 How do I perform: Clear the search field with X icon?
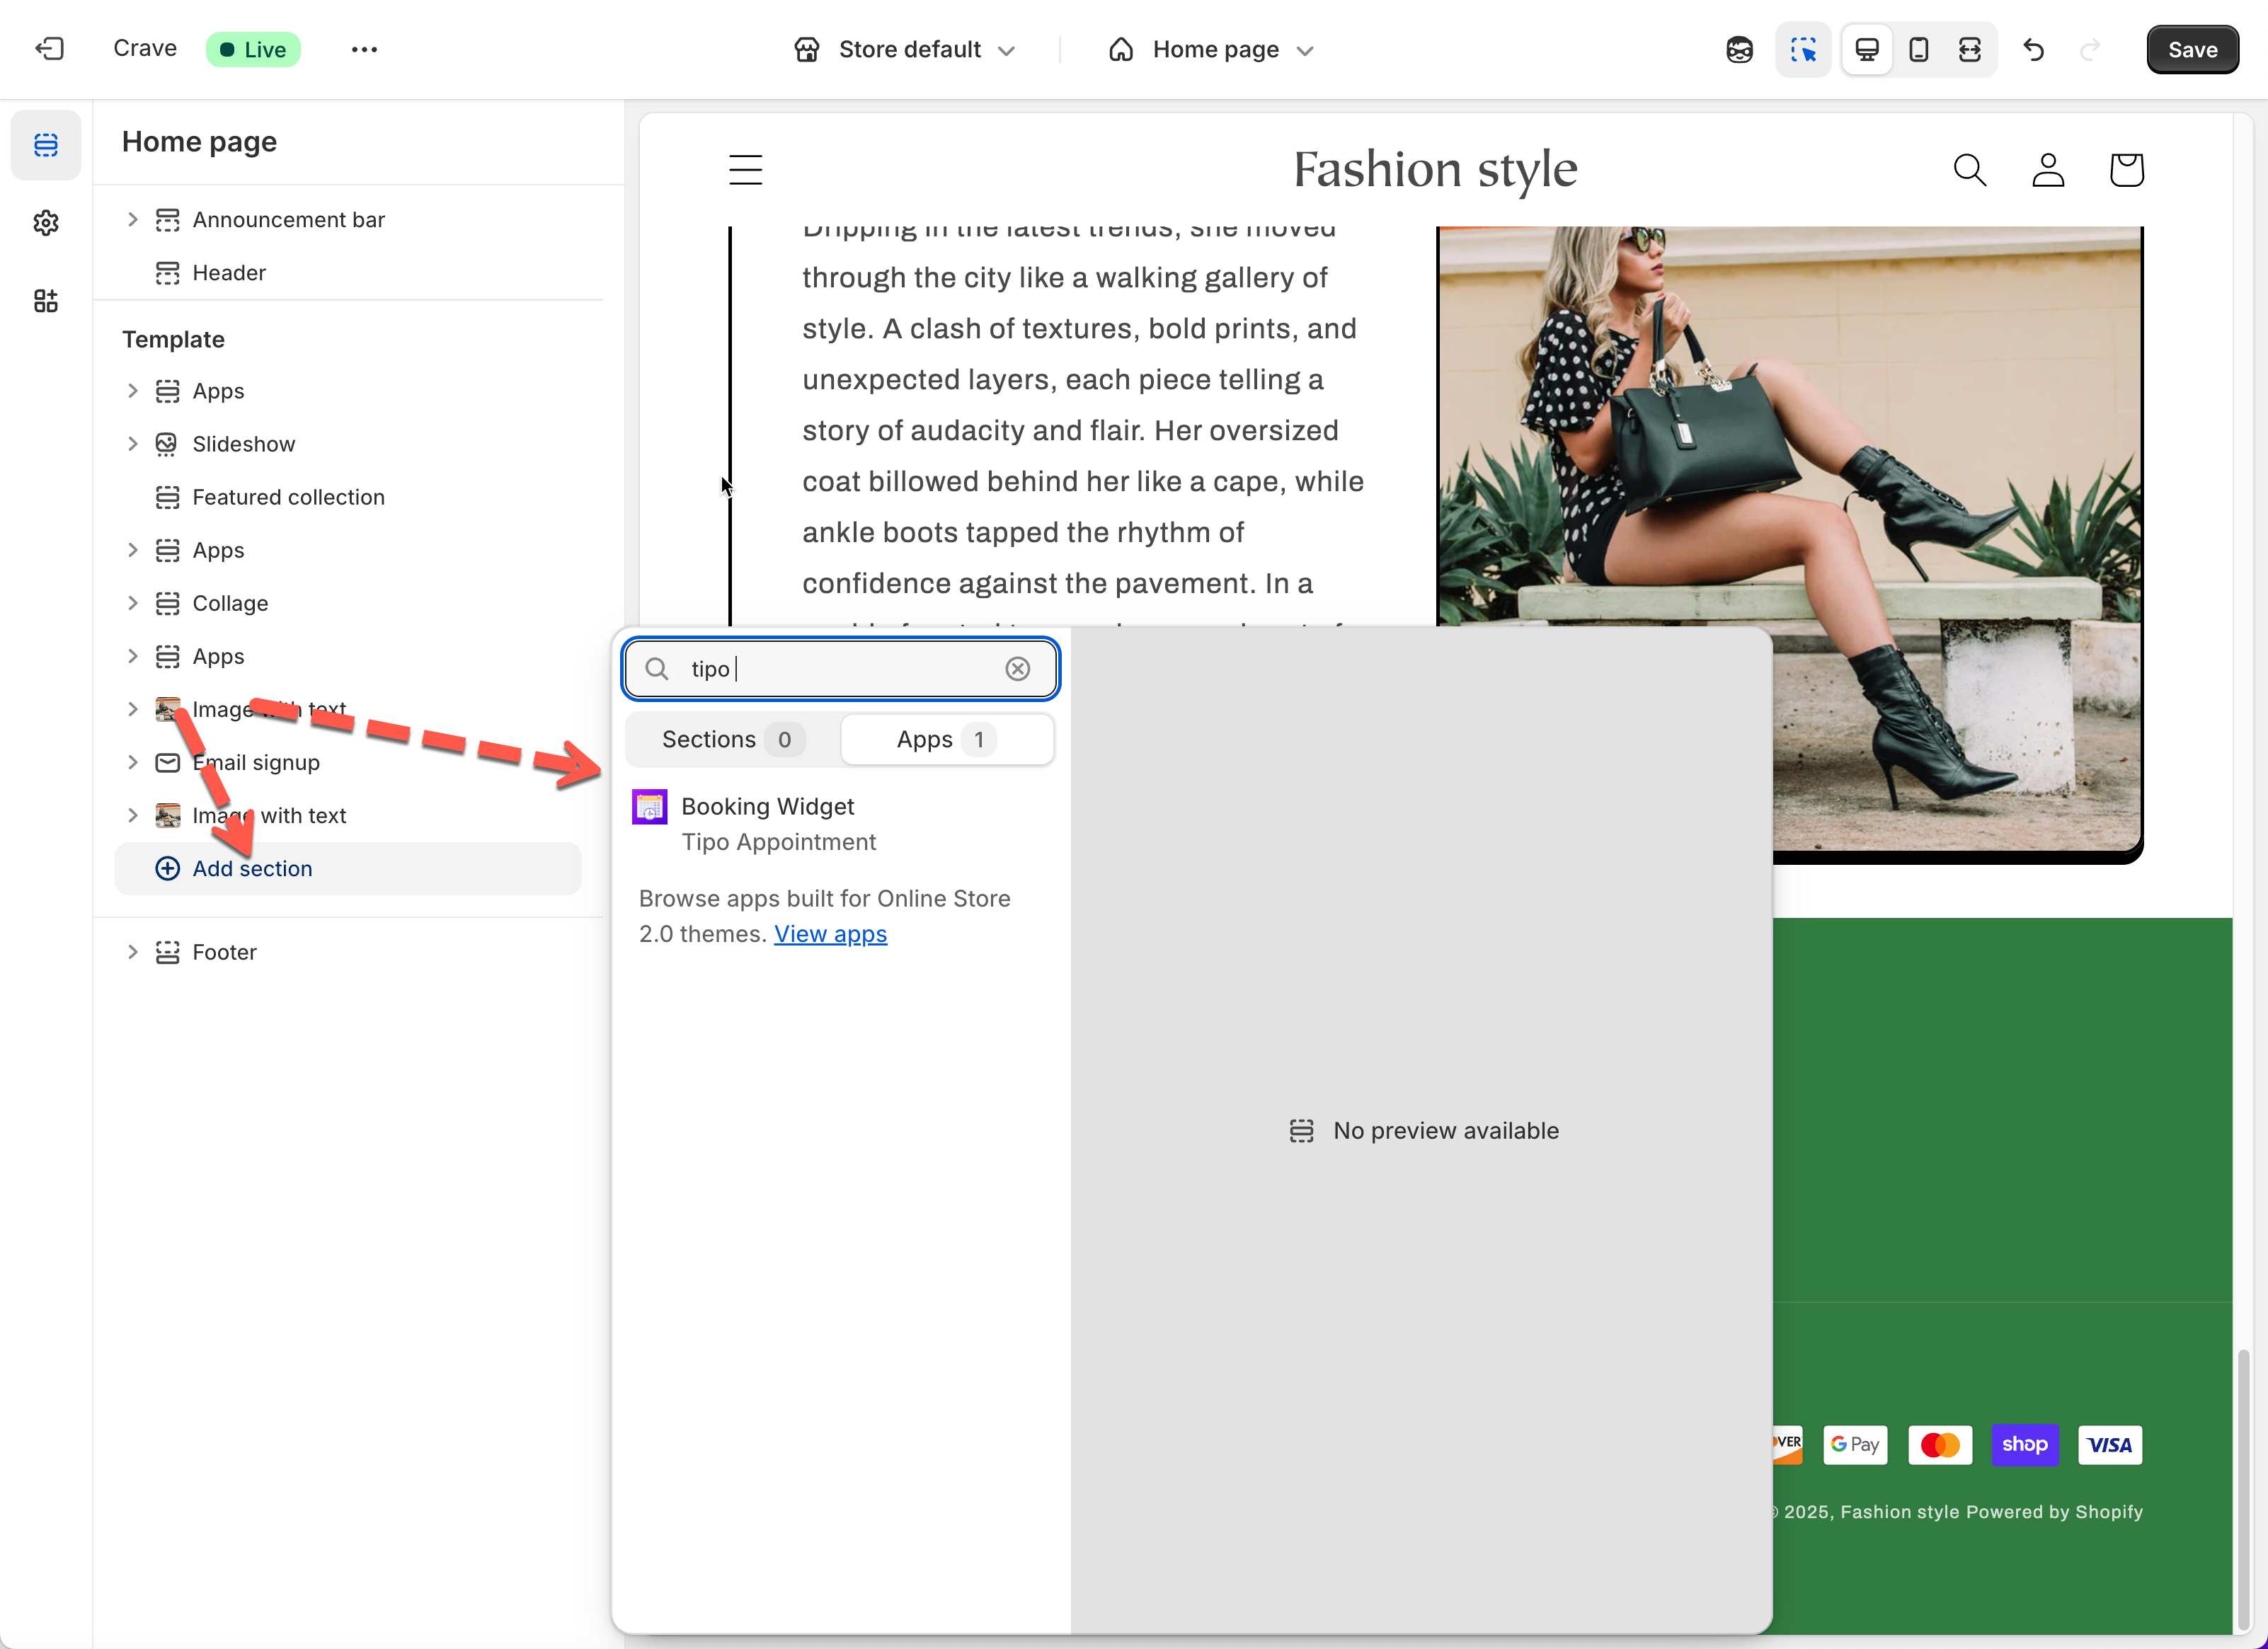pos(1017,669)
